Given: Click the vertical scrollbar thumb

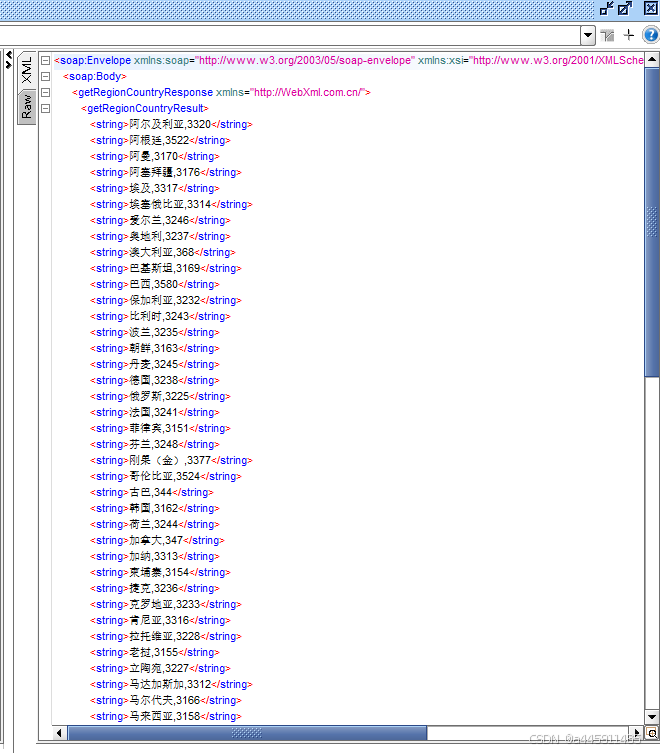Looking at the screenshot, I should (652, 222).
